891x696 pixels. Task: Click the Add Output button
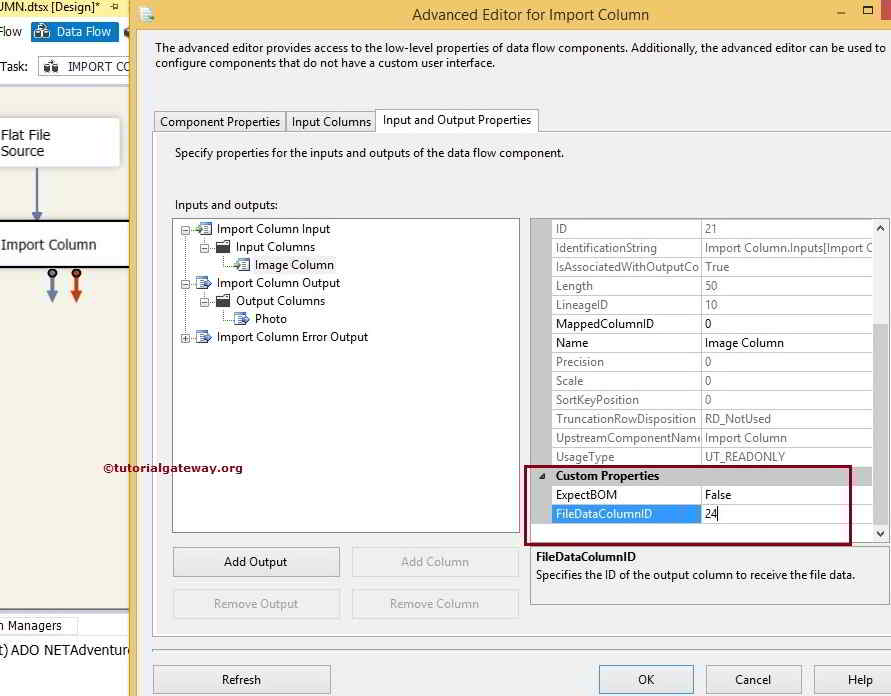255,561
